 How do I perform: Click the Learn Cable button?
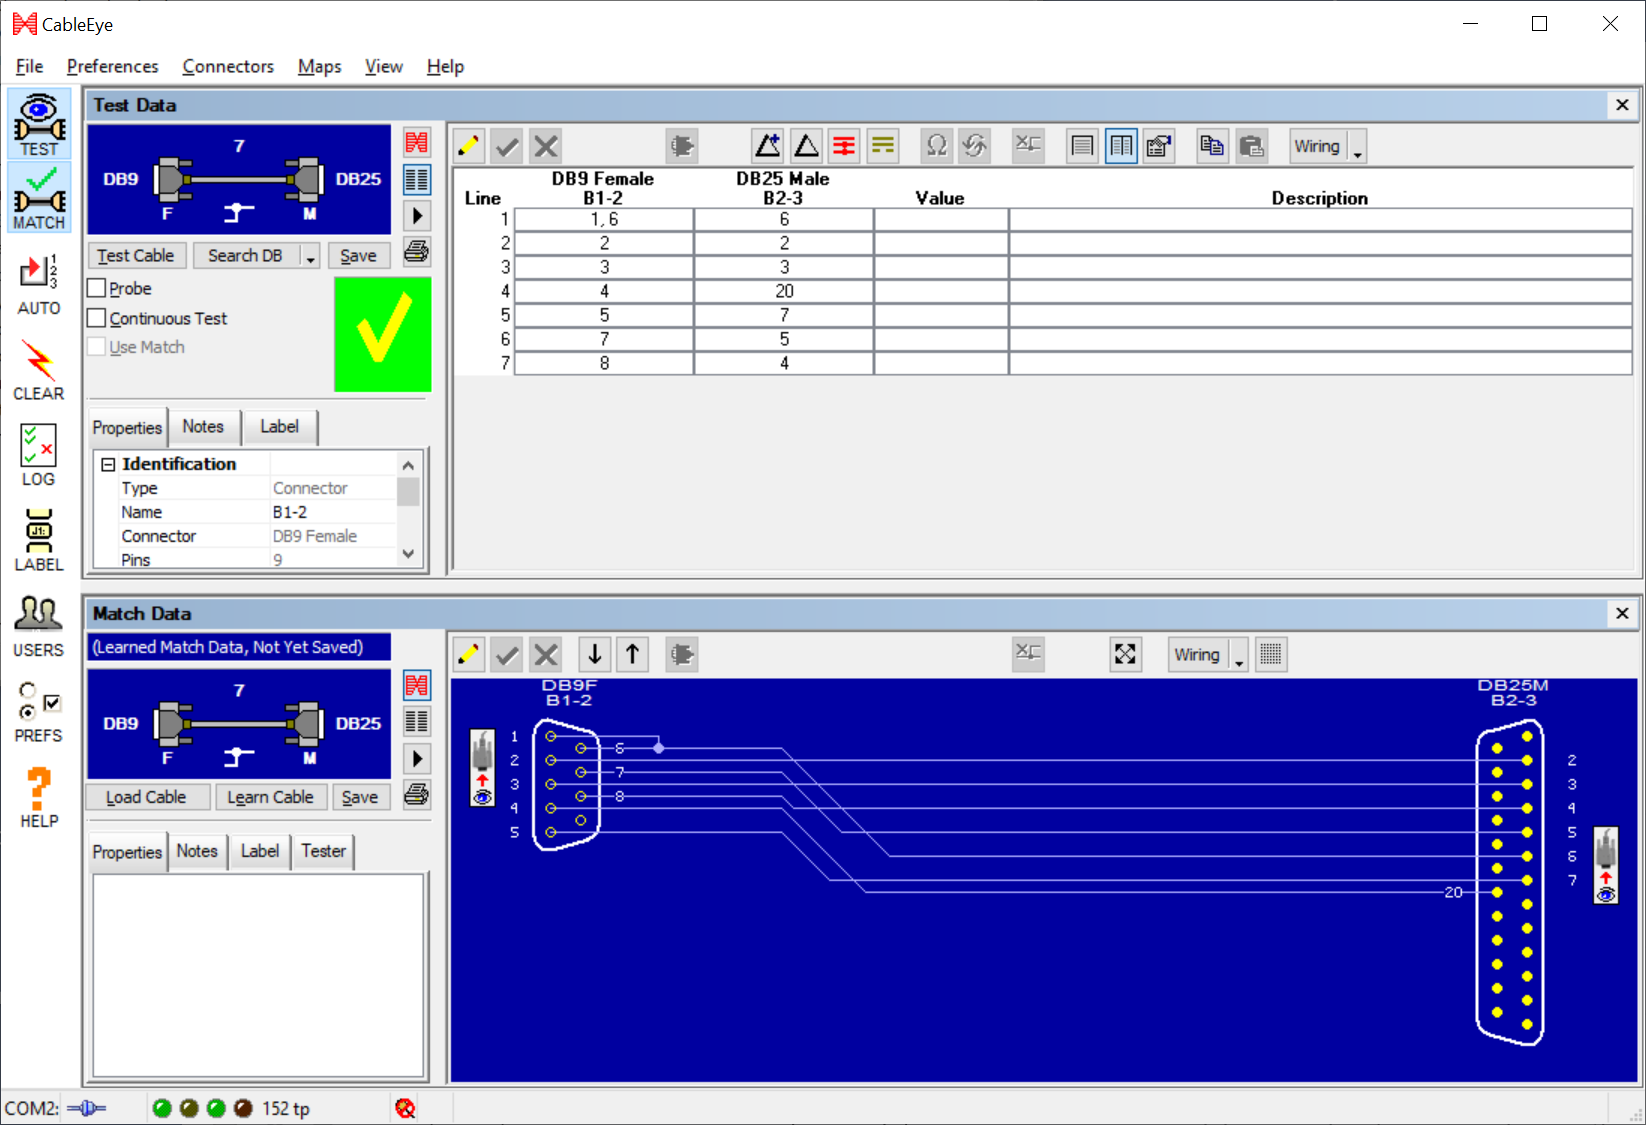[270, 797]
